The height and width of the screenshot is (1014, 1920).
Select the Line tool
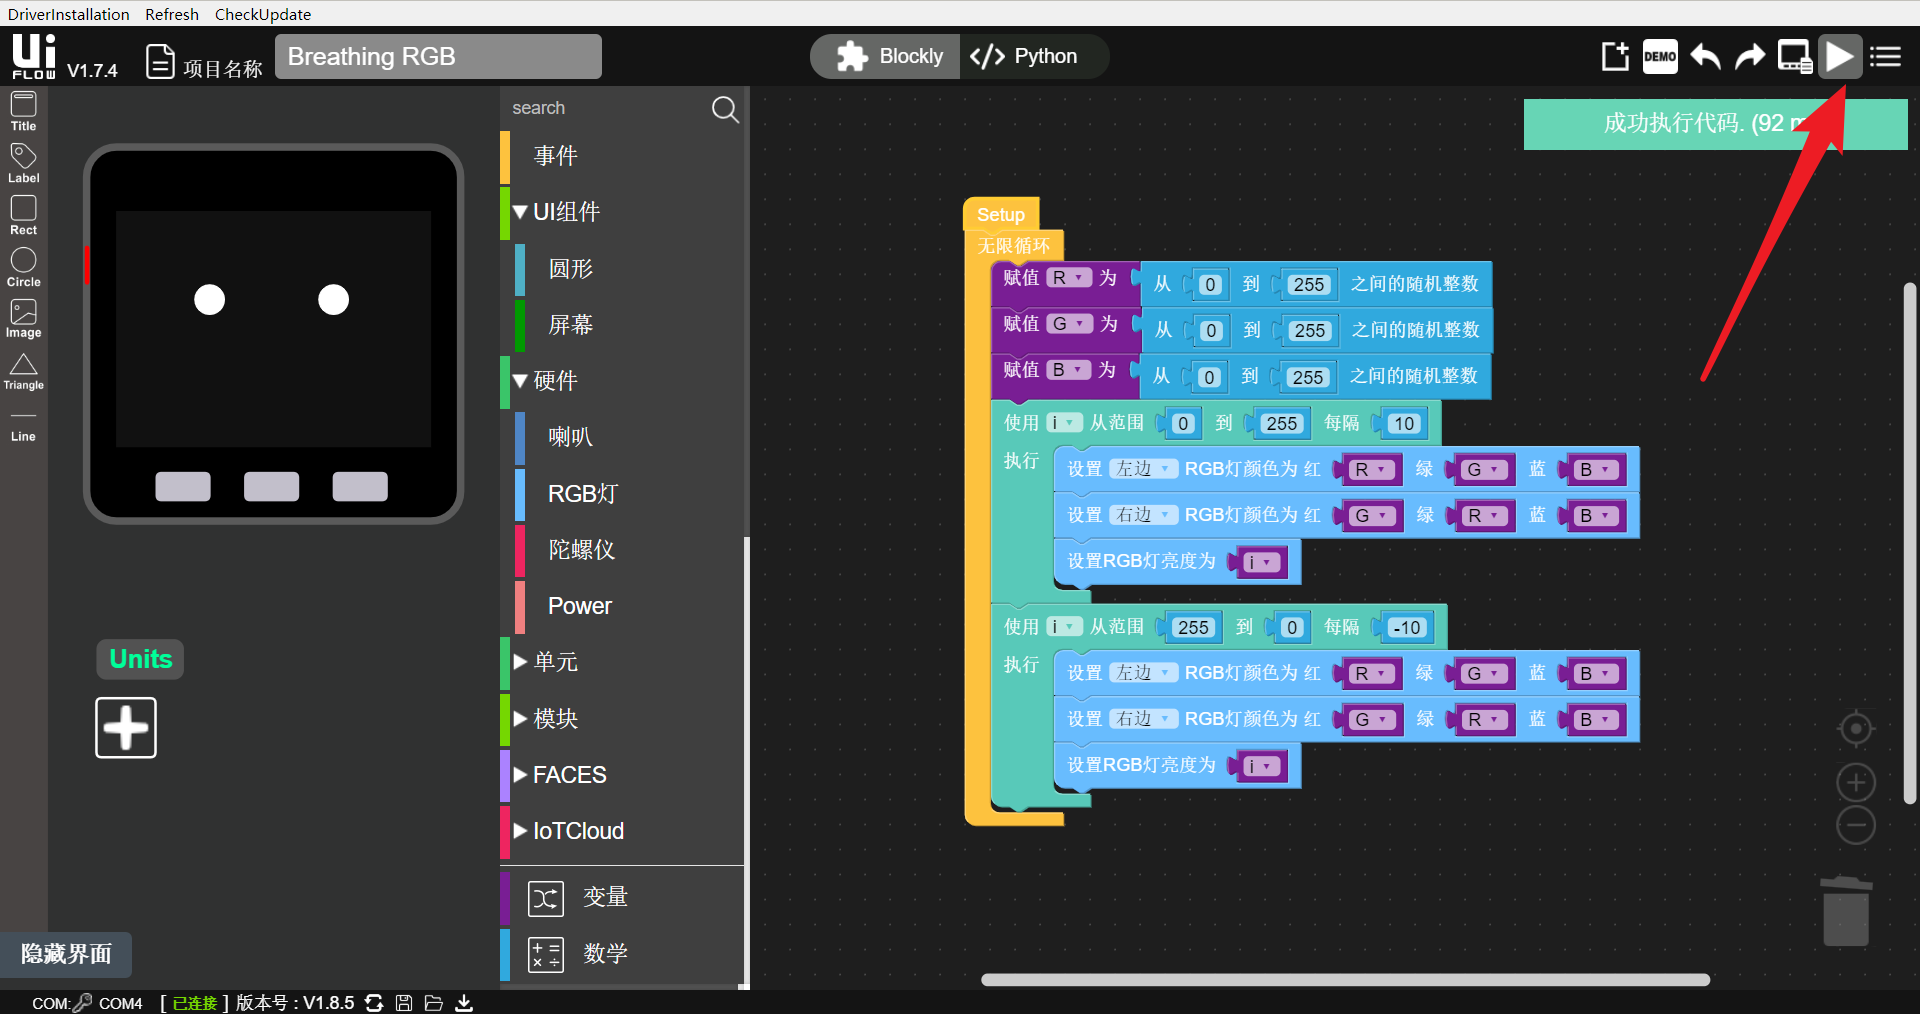[x=23, y=424]
